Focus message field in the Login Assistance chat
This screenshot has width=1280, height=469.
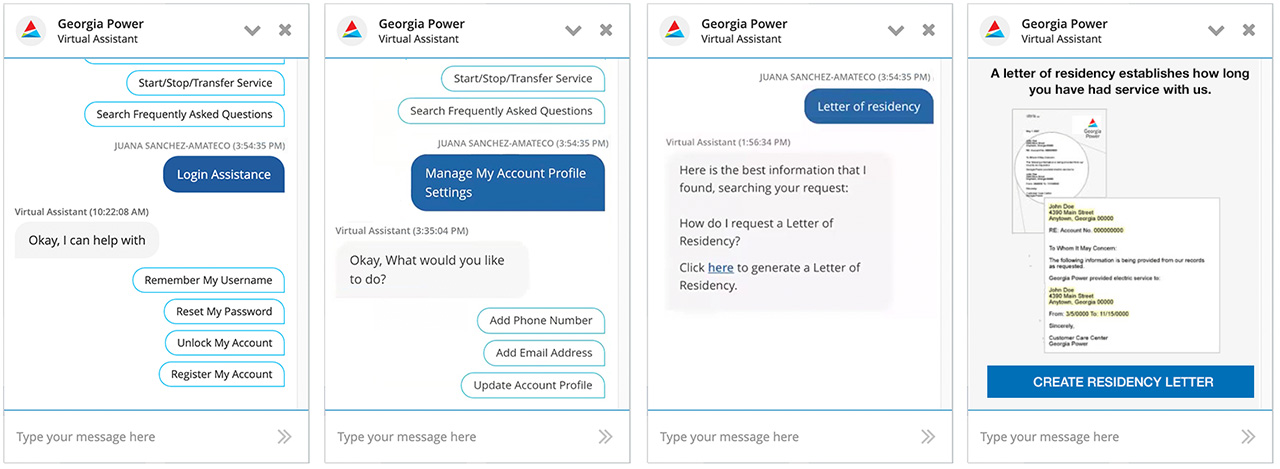[140, 437]
